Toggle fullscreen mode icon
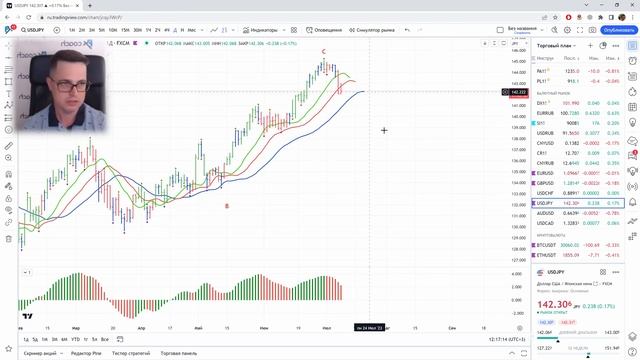Viewport: 640px width, 360px height. click(580, 30)
